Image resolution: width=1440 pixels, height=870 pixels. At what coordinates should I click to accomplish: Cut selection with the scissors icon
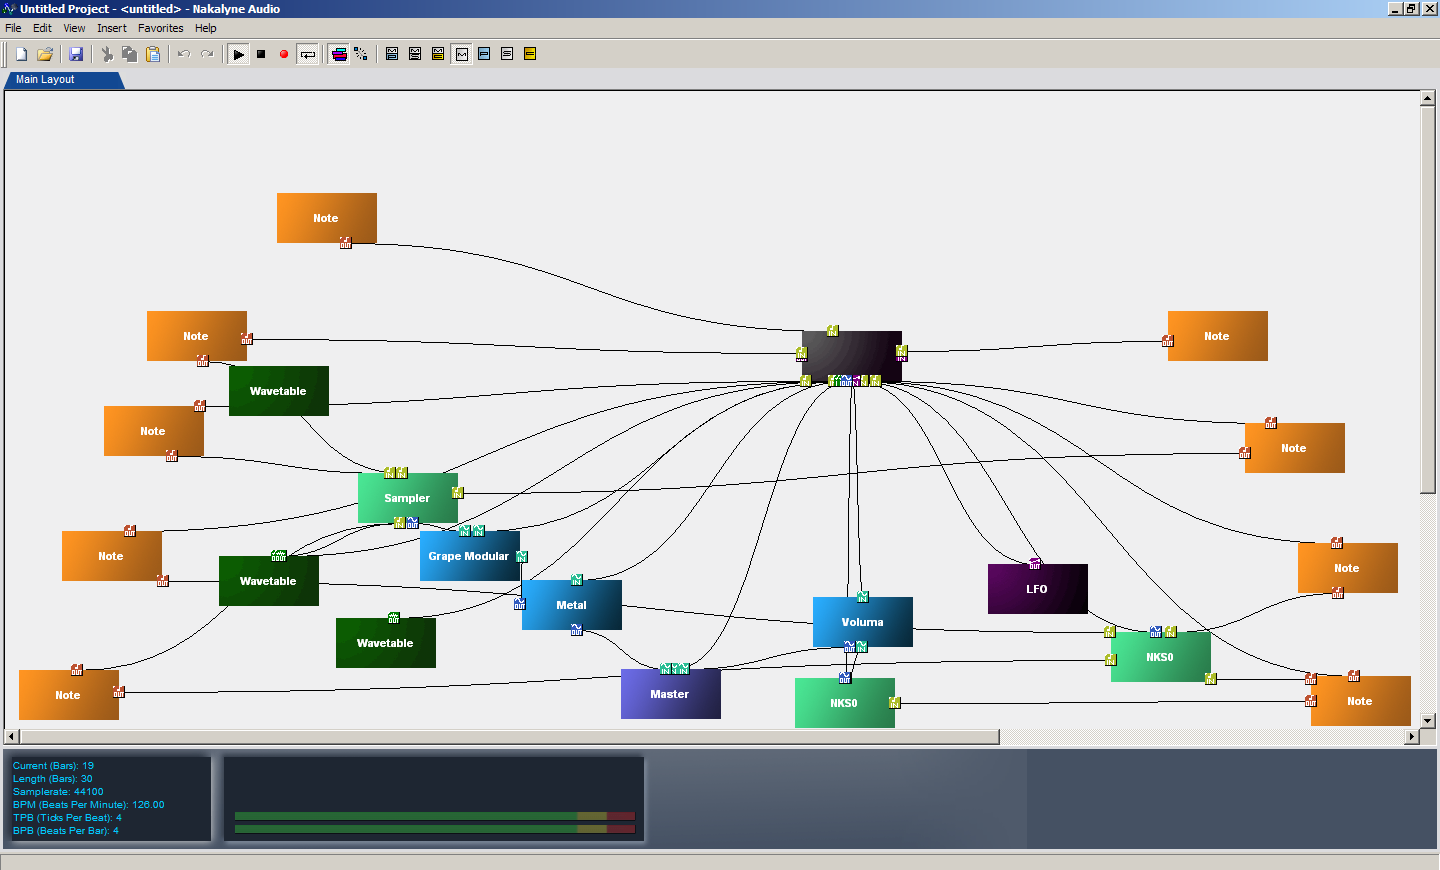click(x=107, y=54)
